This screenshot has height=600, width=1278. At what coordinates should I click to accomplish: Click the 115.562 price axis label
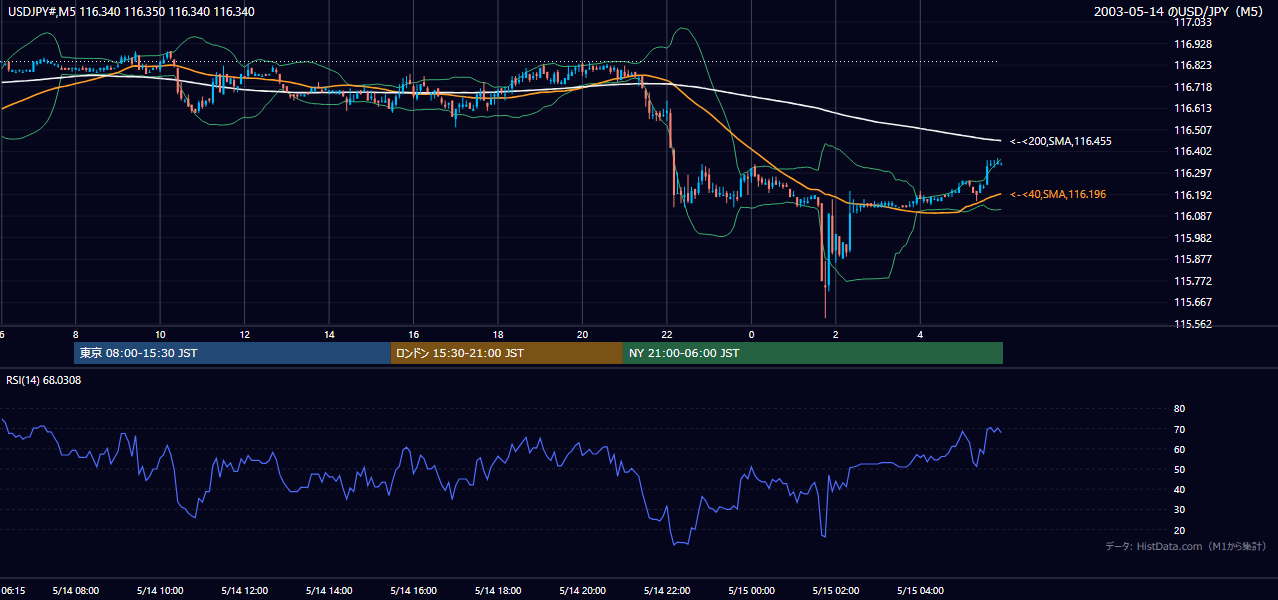tap(1191, 324)
